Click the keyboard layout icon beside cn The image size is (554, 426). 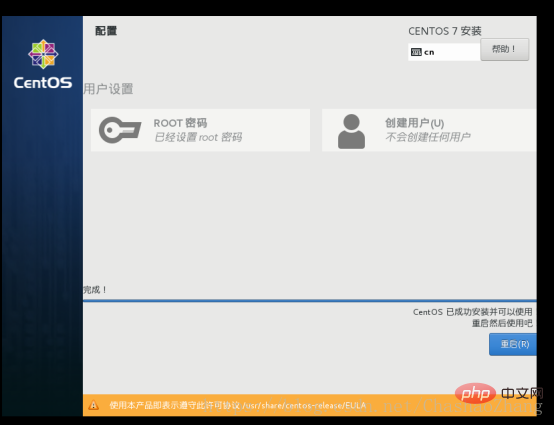pos(416,52)
